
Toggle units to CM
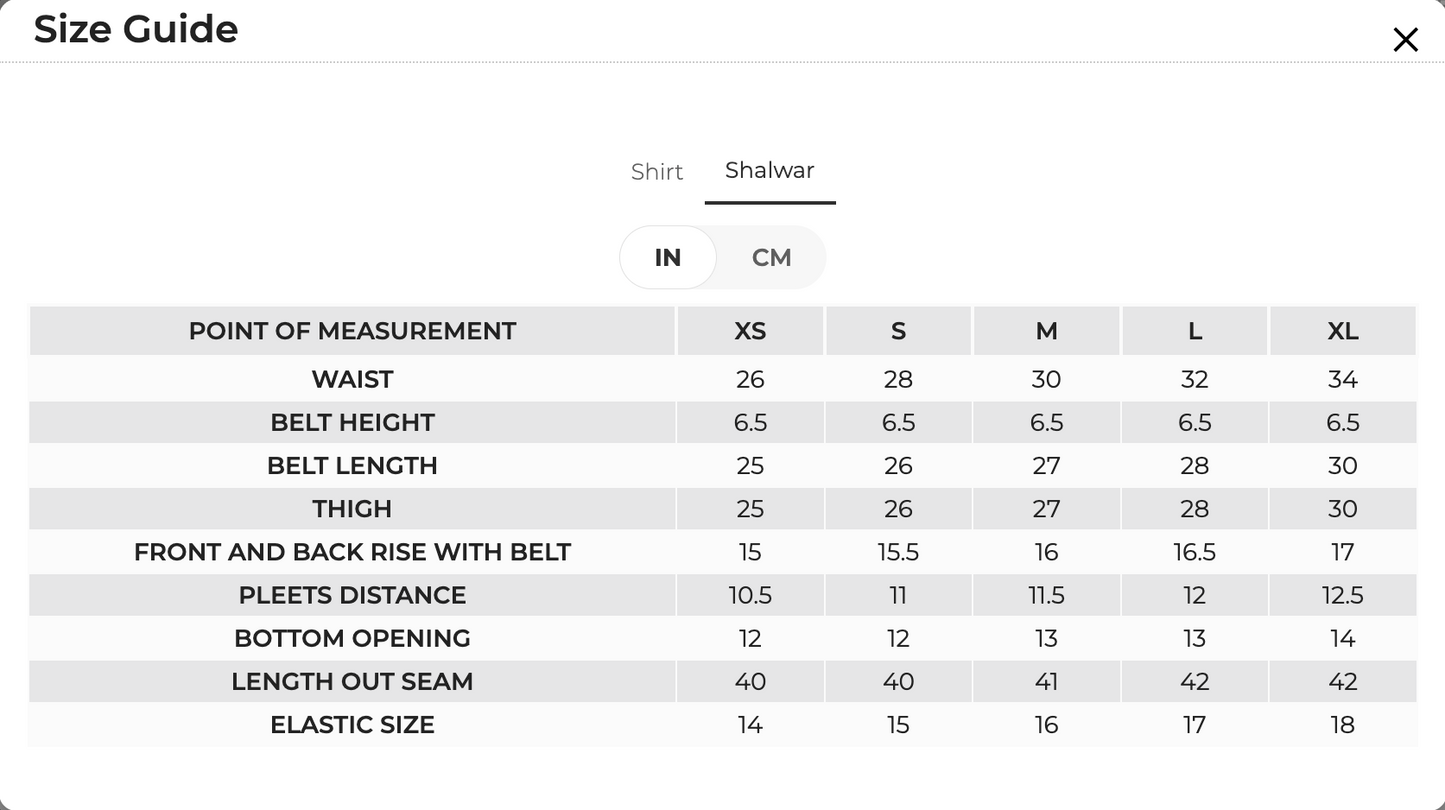coord(771,258)
